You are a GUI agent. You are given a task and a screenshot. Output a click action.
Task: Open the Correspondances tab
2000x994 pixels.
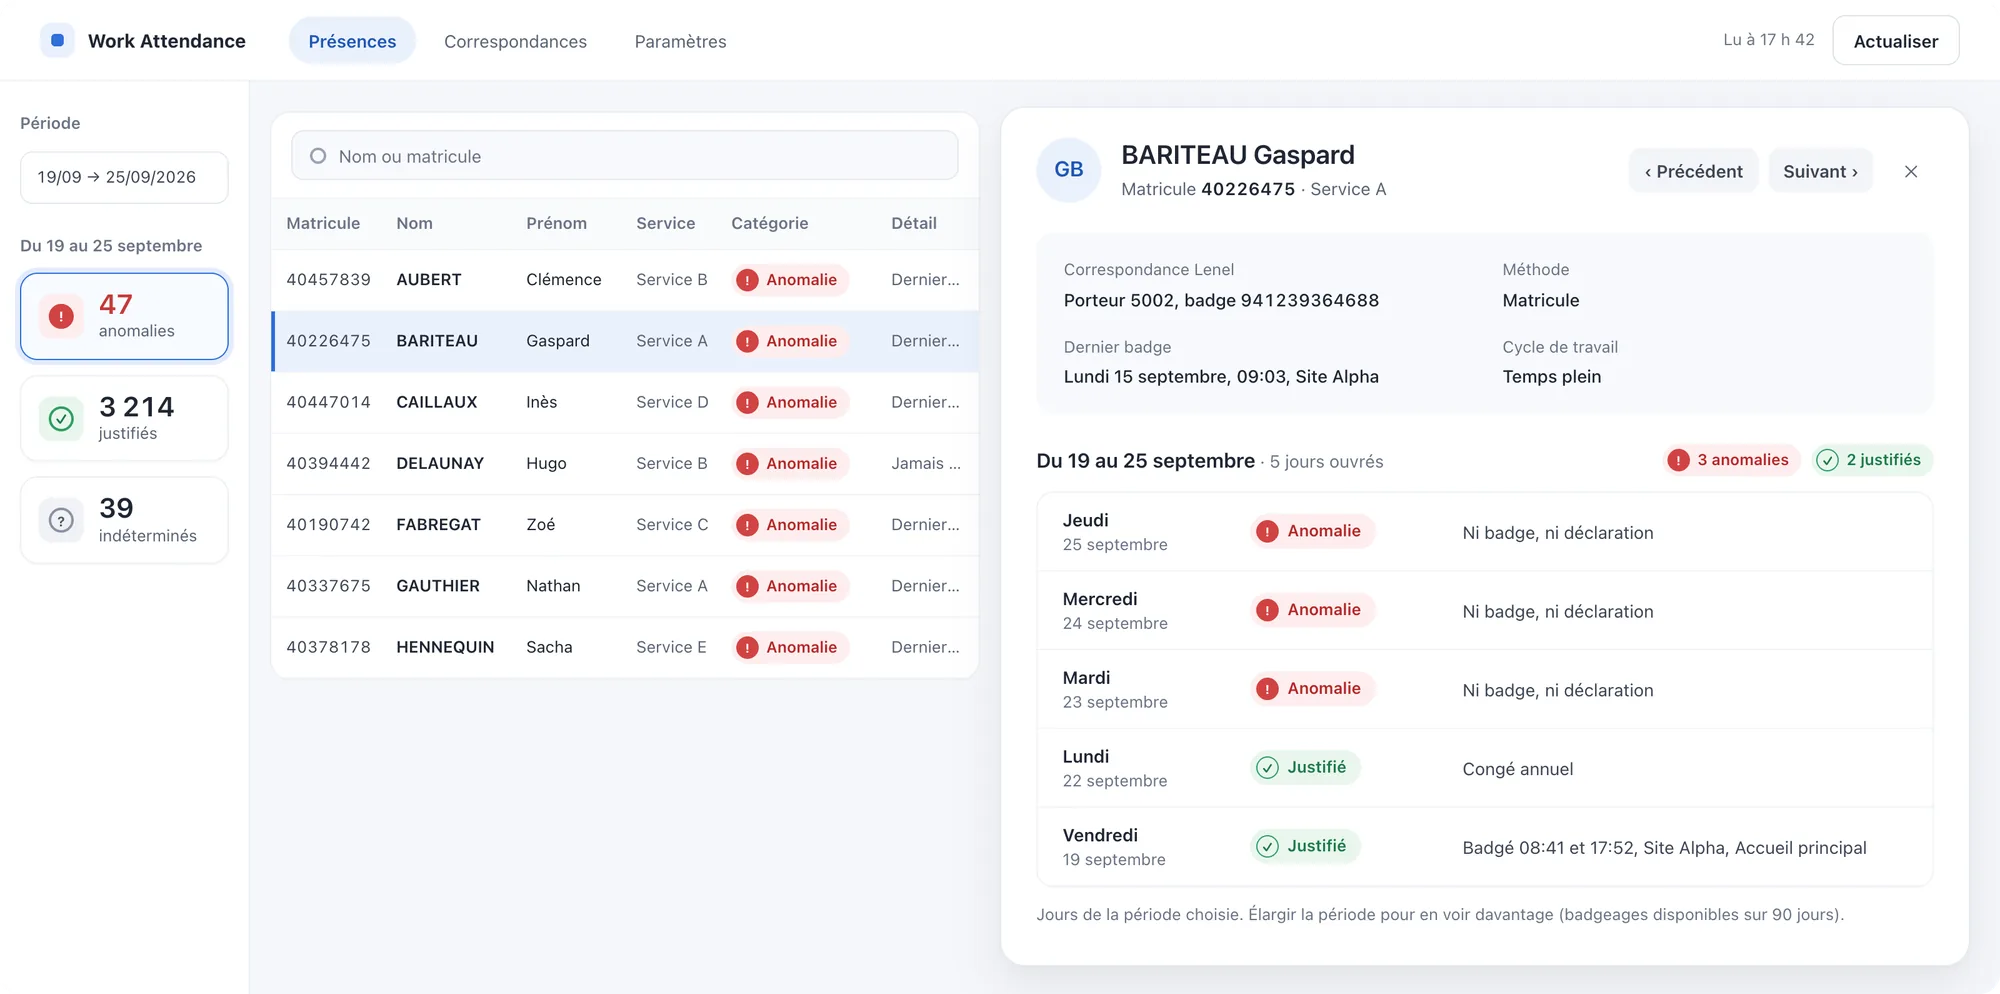(x=515, y=41)
